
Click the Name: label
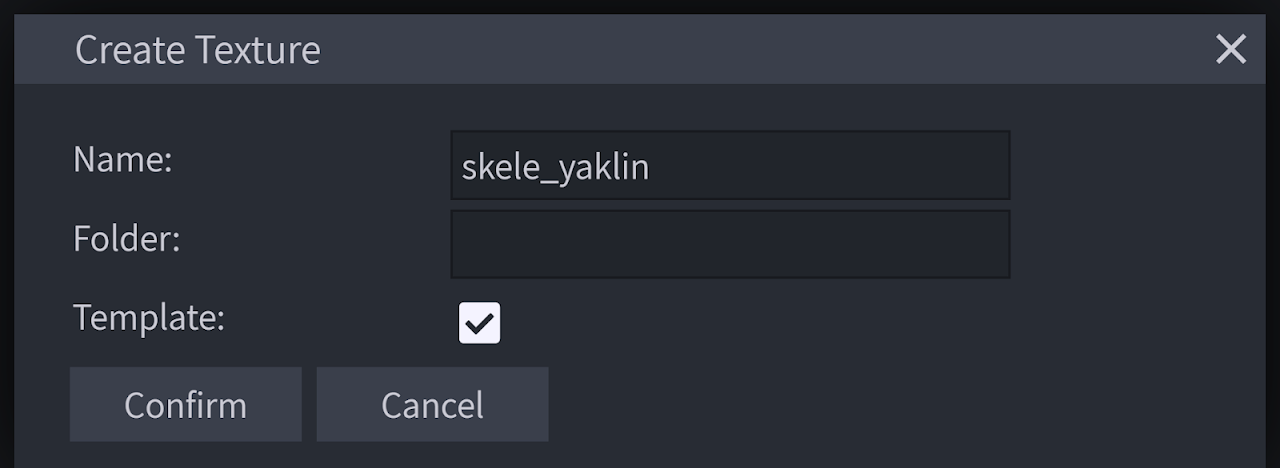click(123, 160)
